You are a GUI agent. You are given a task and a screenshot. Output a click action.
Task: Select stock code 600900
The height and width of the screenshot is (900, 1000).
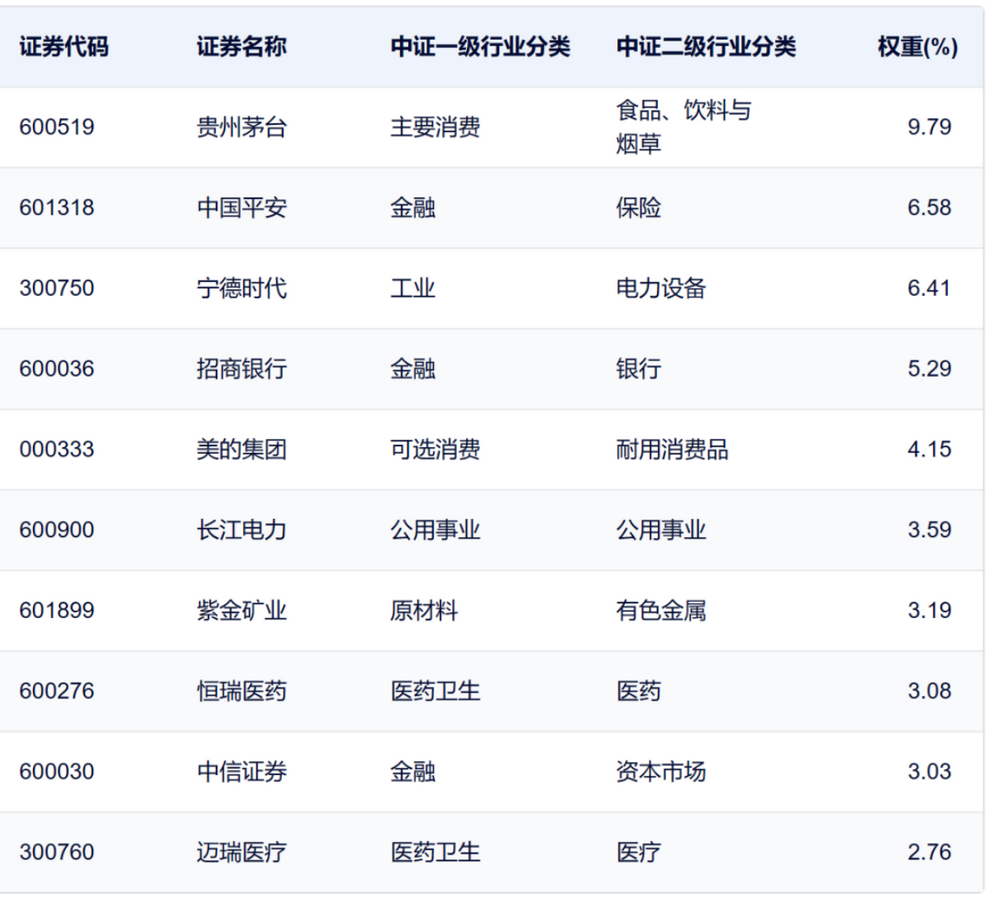[x=57, y=530]
